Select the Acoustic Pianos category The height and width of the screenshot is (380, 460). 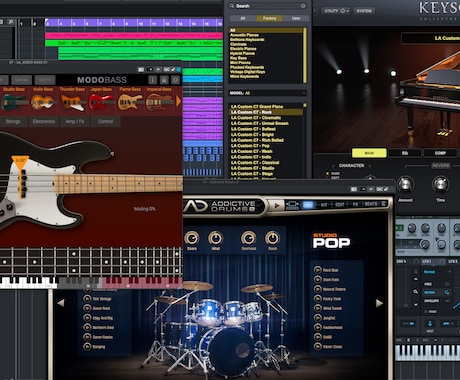pyautogui.click(x=244, y=35)
